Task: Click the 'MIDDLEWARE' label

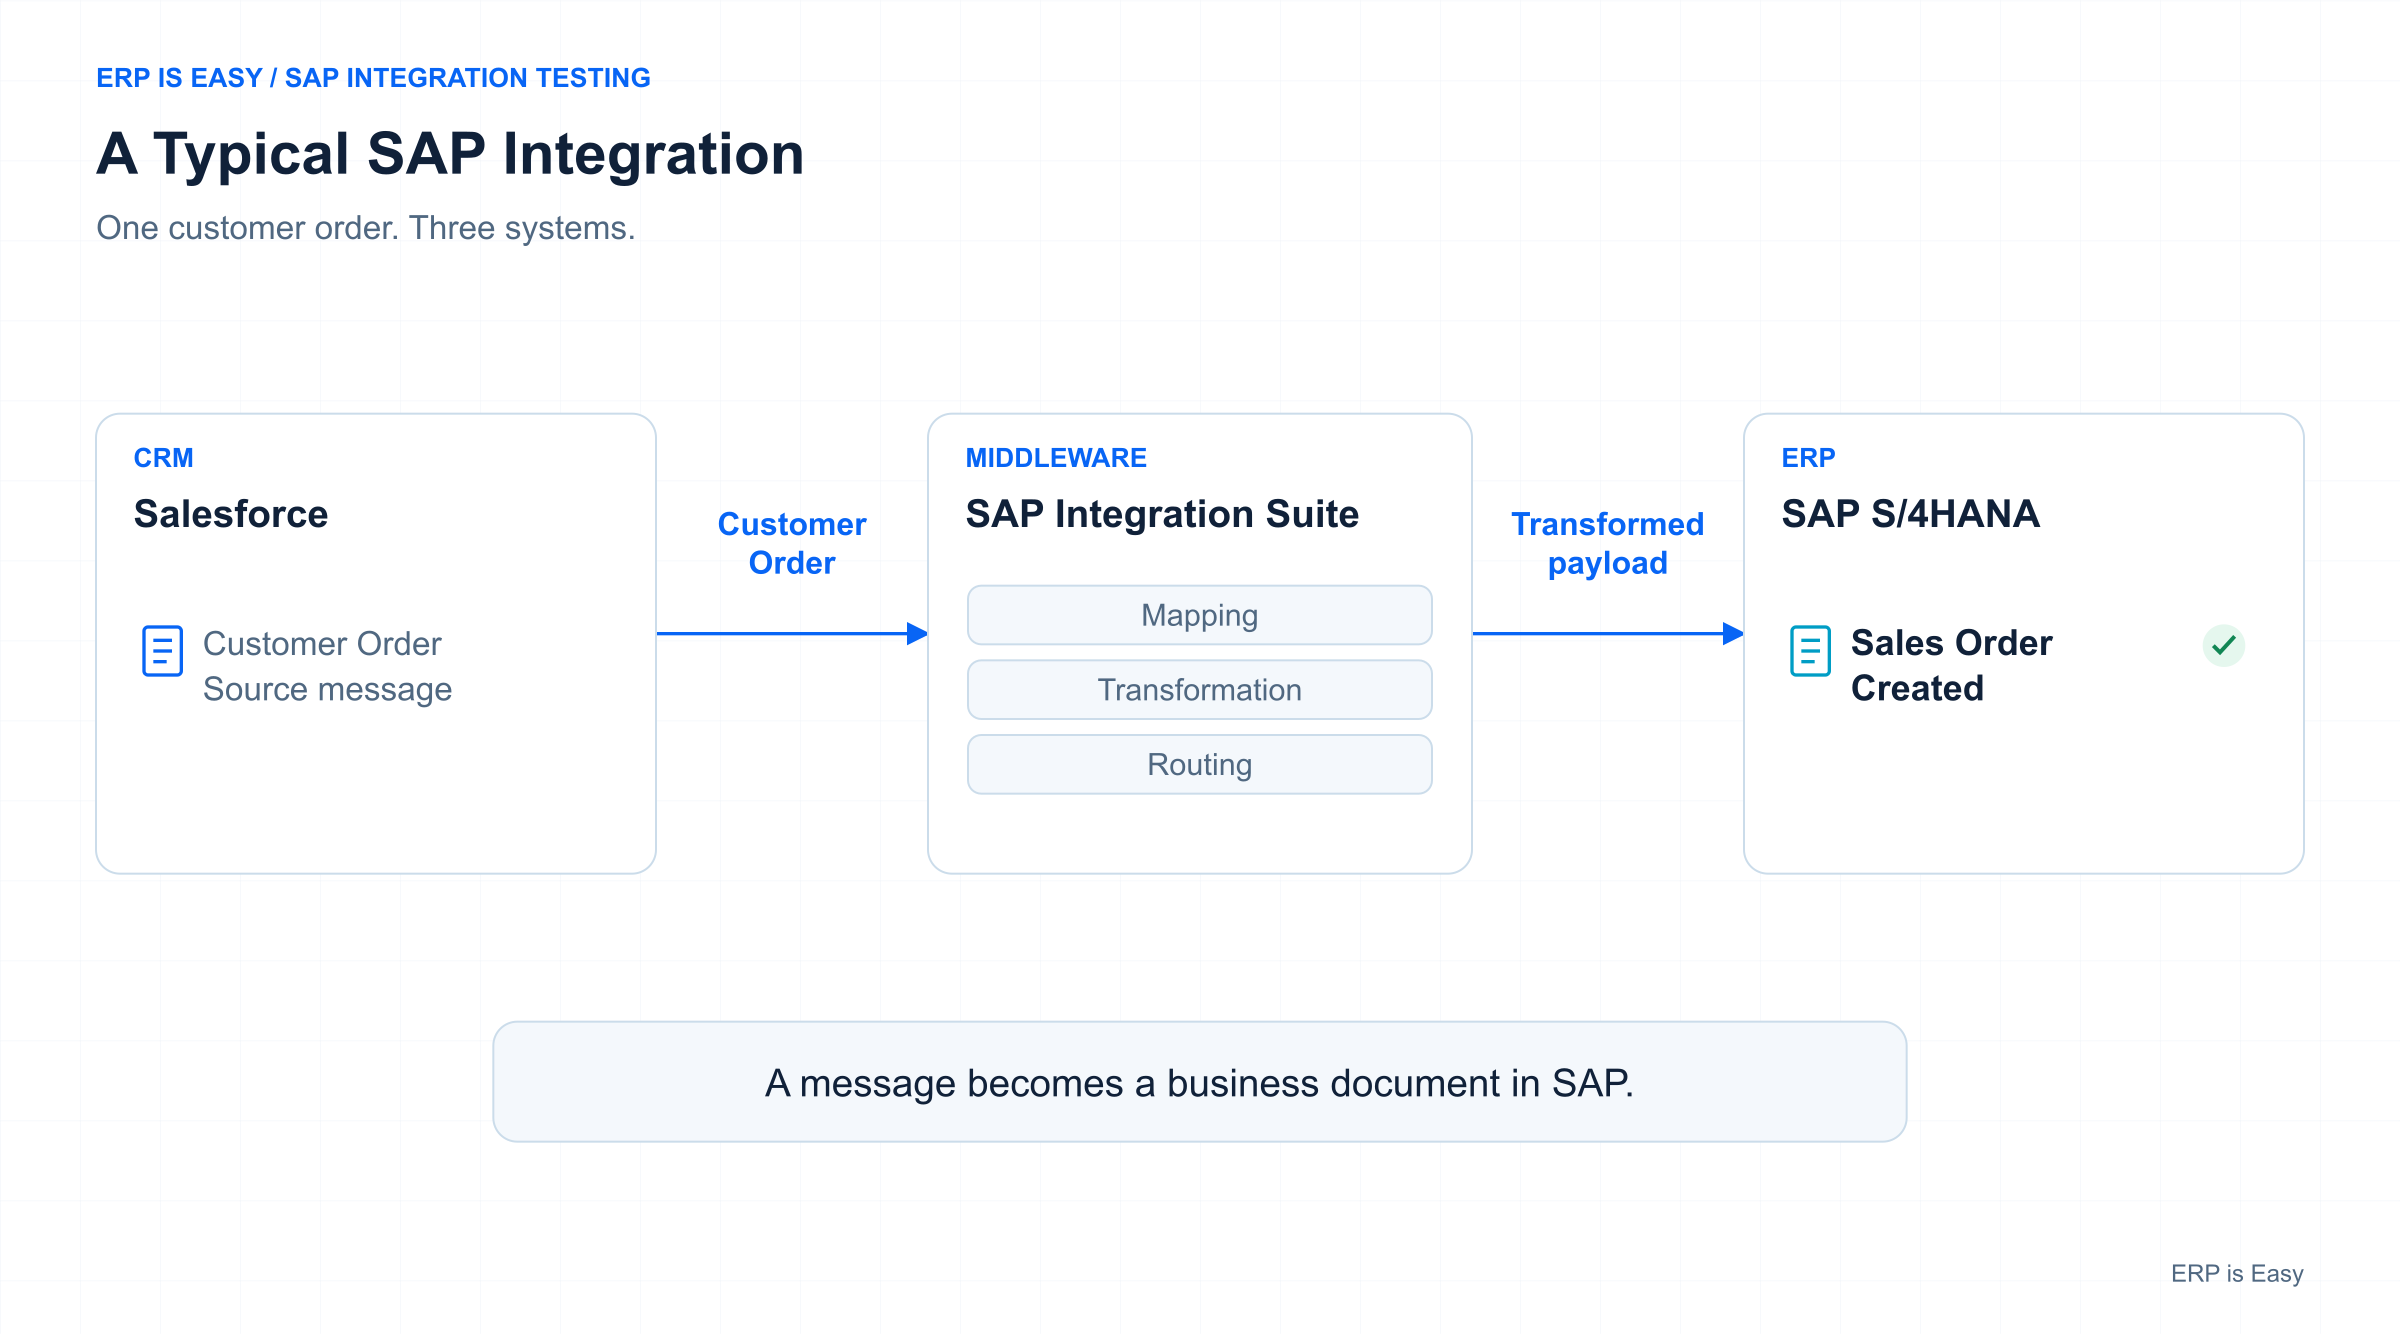Action: (1056, 458)
